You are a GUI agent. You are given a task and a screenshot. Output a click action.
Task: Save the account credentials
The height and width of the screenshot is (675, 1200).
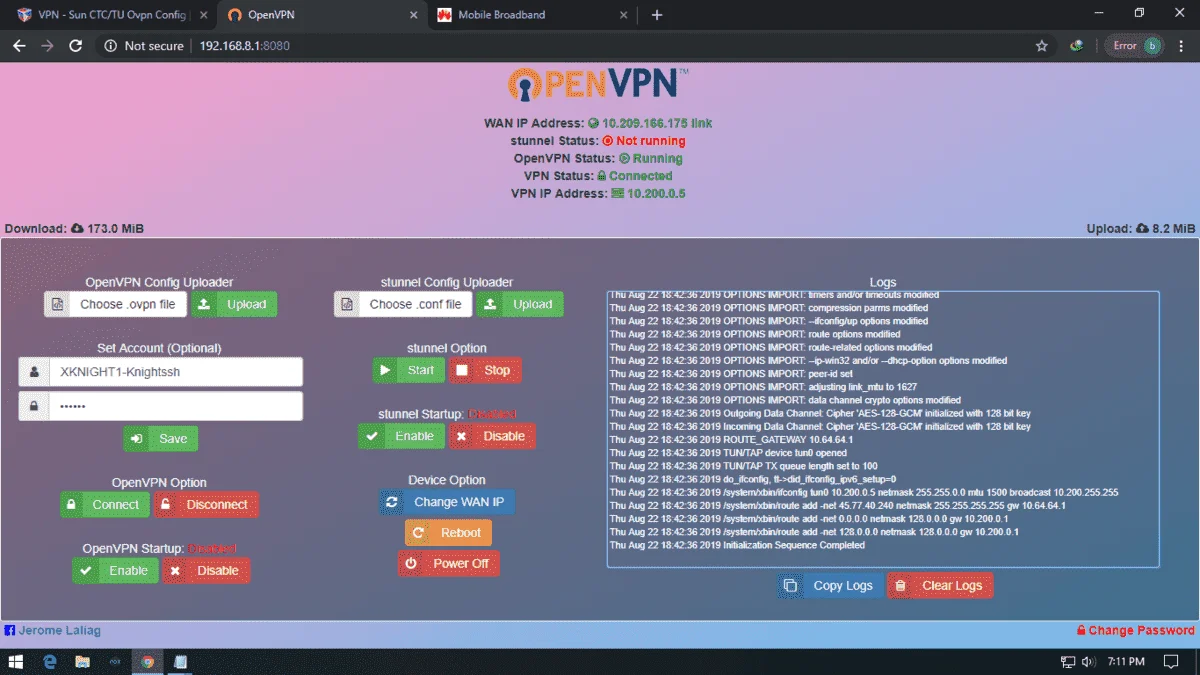coord(161,438)
